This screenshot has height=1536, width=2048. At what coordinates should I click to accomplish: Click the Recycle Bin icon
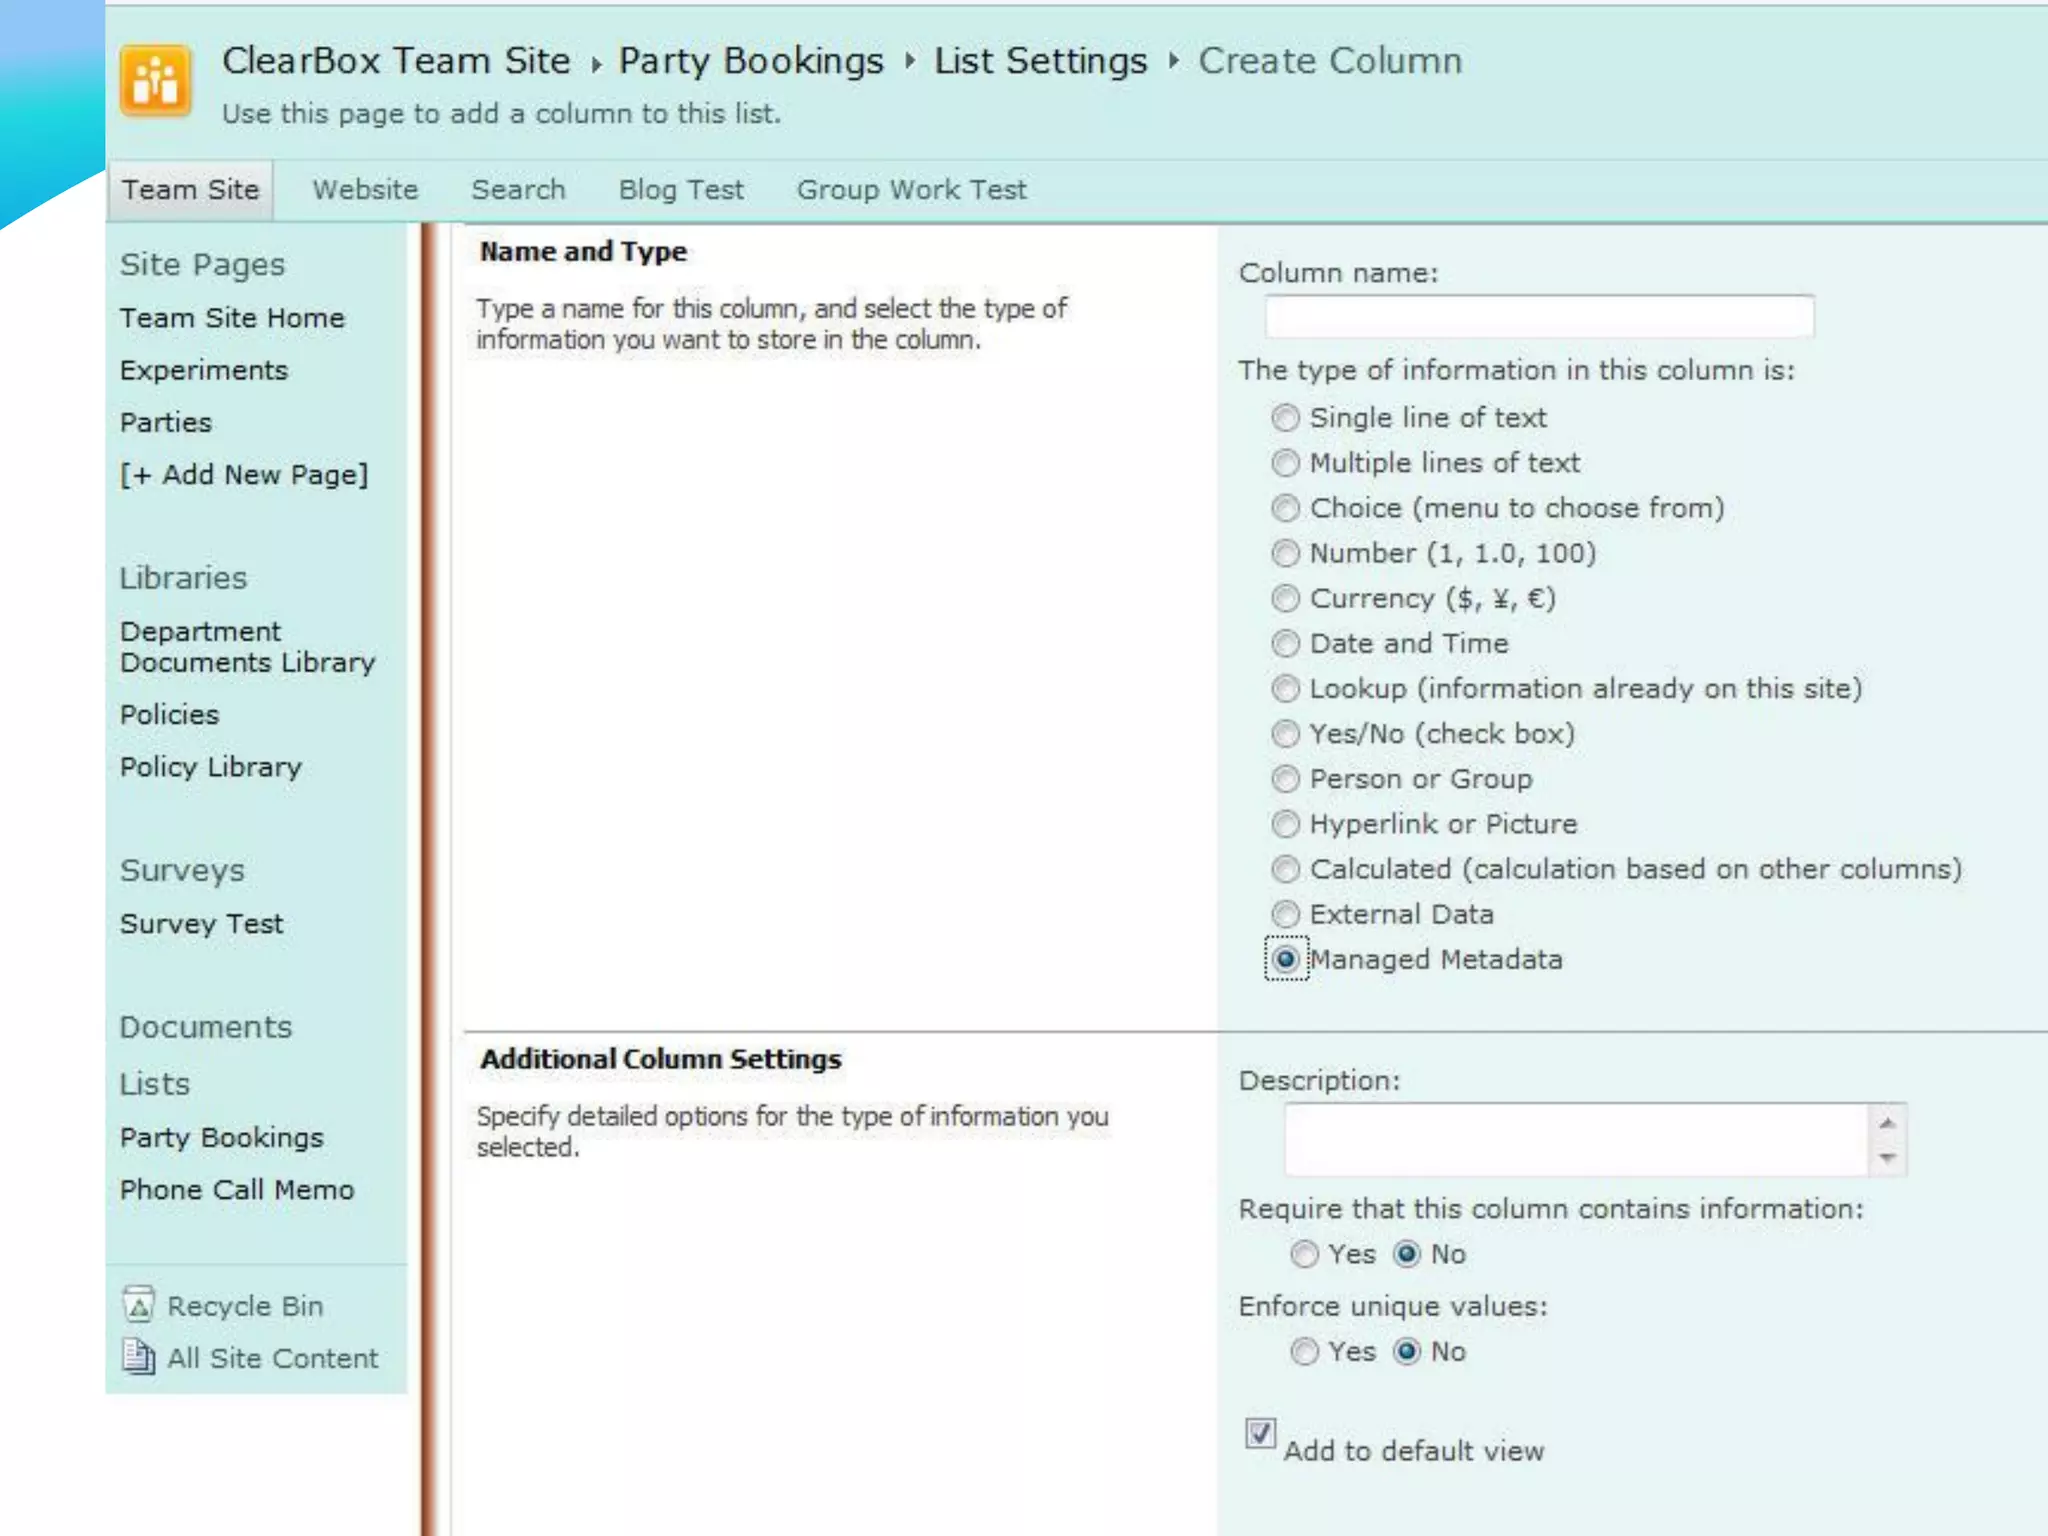point(138,1305)
